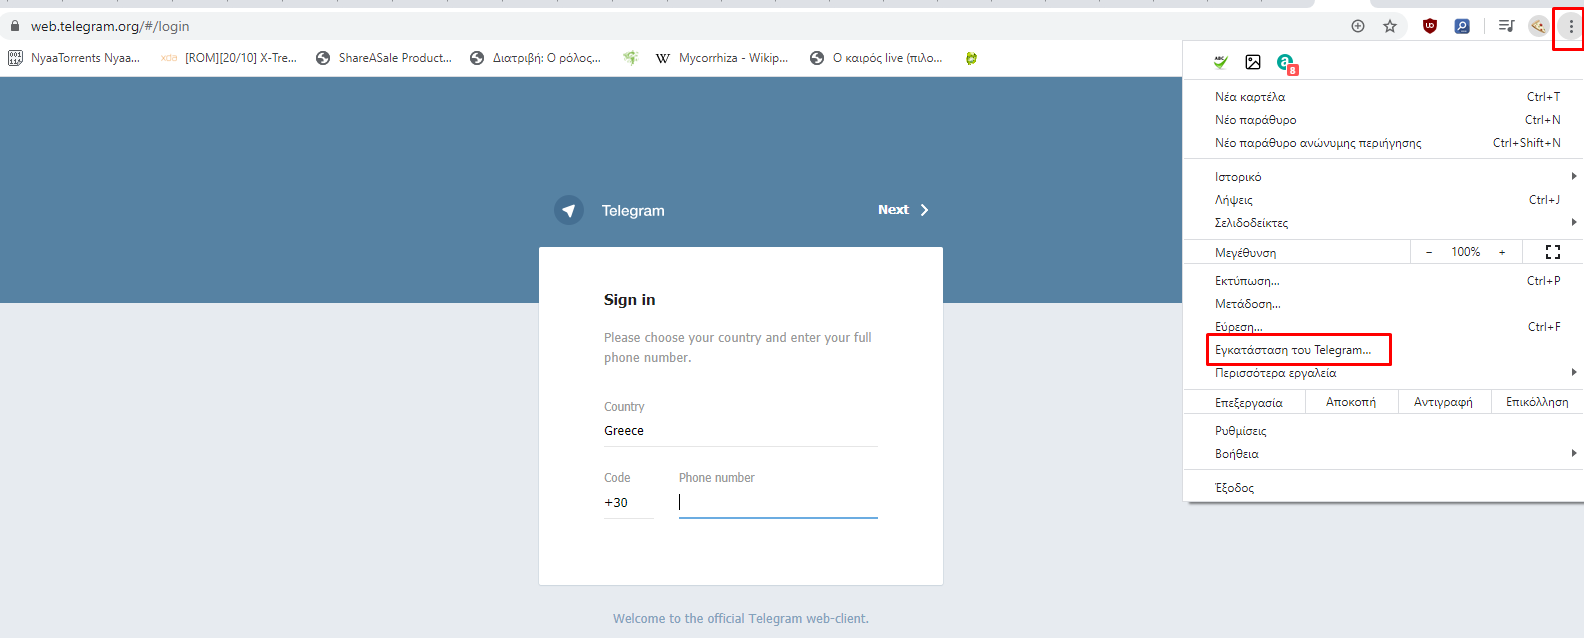Viewport: 1584px width, 638px height.
Task: Select Εκτύπωση menu item
Action: coord(1384,281)
